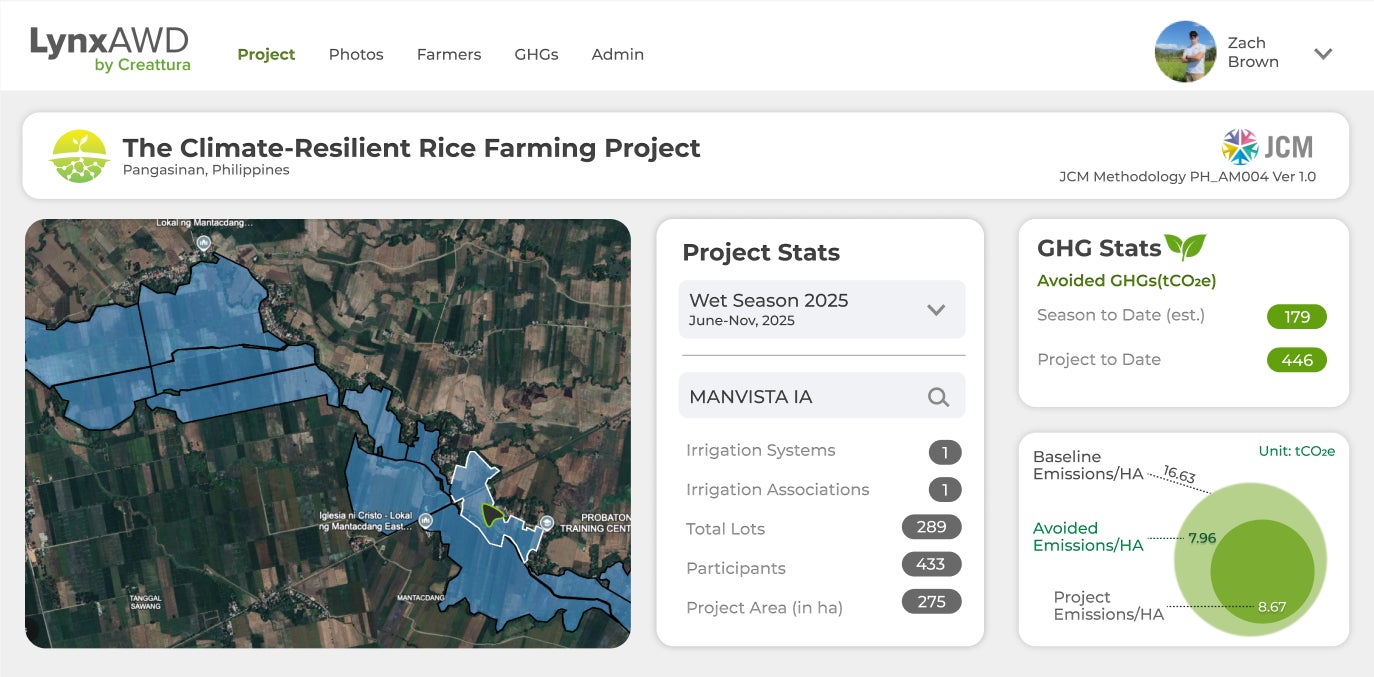The width and height of the screenshot is (1374, 677).
Task: Expand the user account menu chevron
Action: click(x=1323, y=54)
